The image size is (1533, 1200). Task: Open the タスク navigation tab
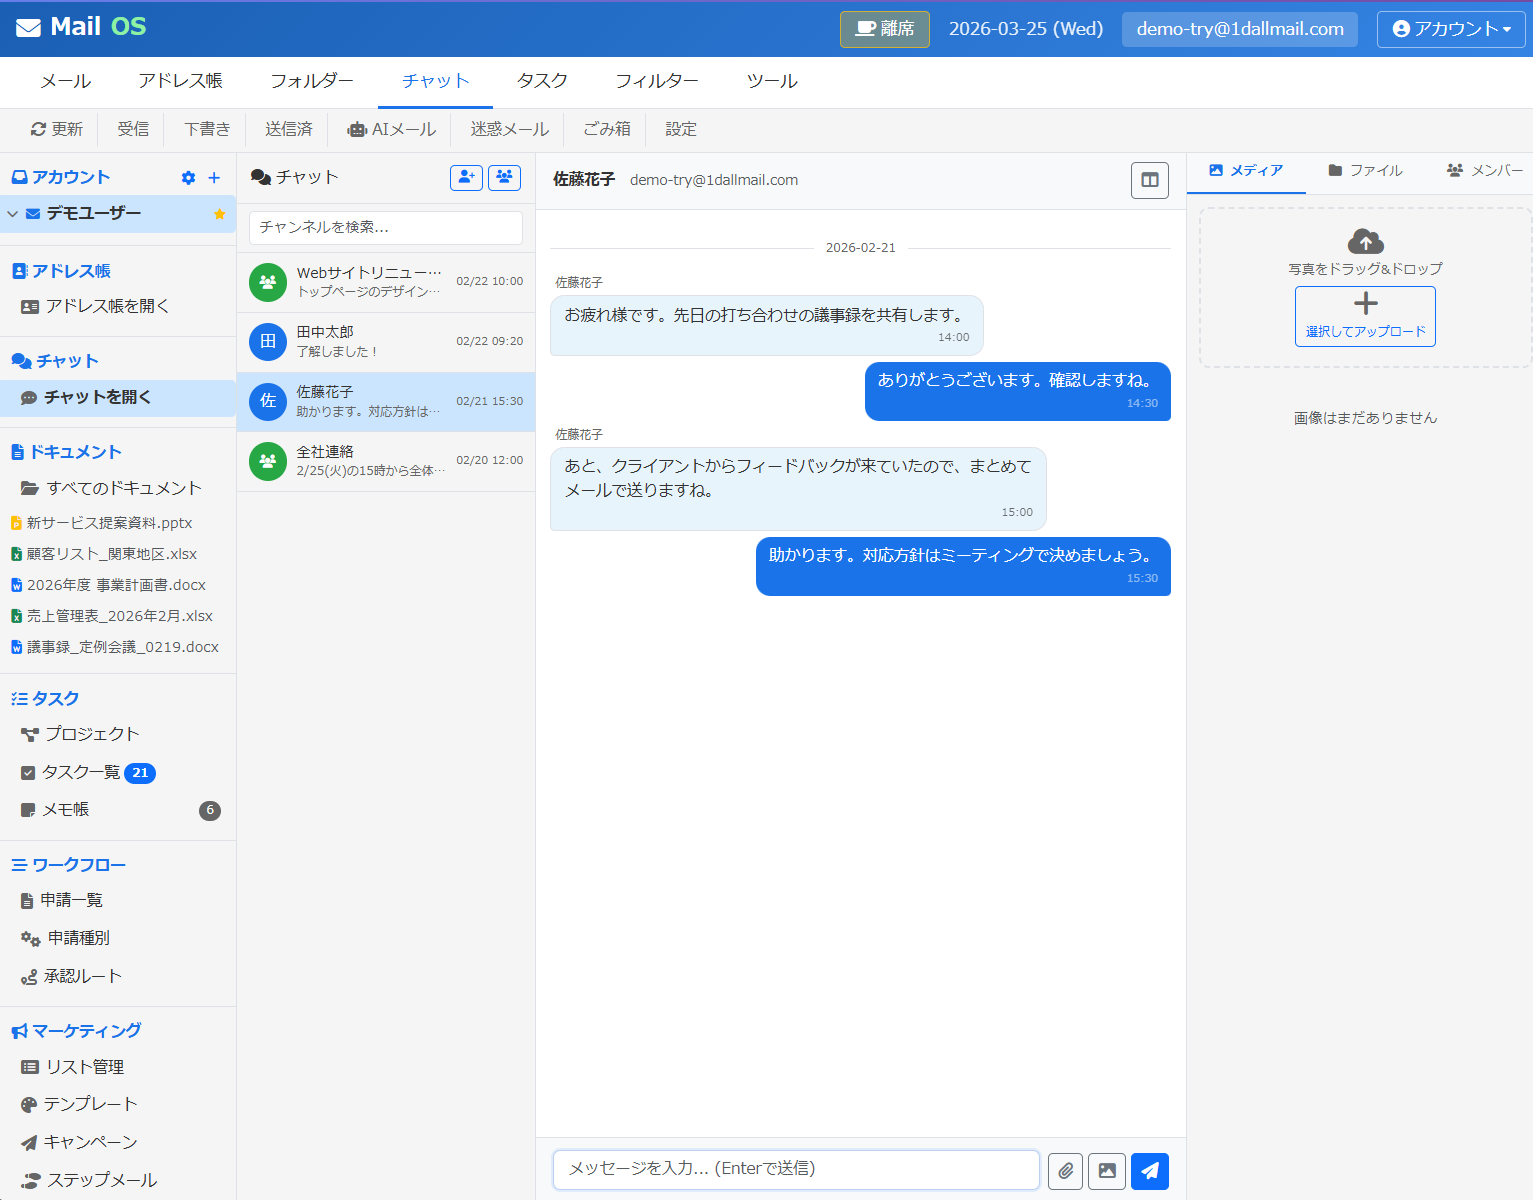tap(541, 81)
